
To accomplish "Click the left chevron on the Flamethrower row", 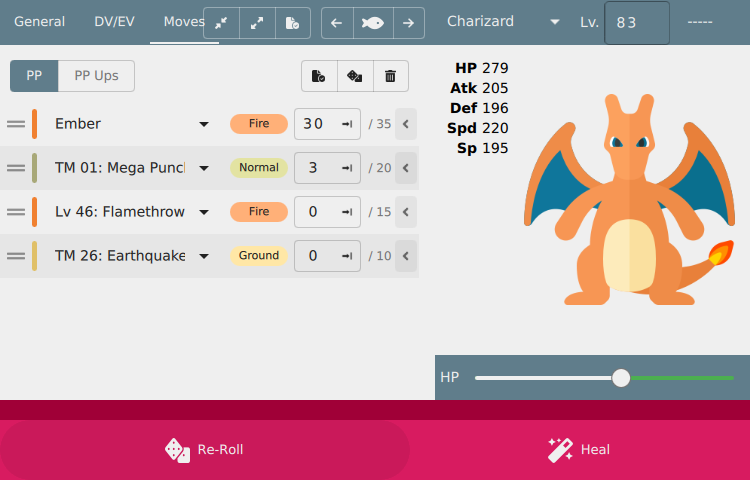I will 406,212.
